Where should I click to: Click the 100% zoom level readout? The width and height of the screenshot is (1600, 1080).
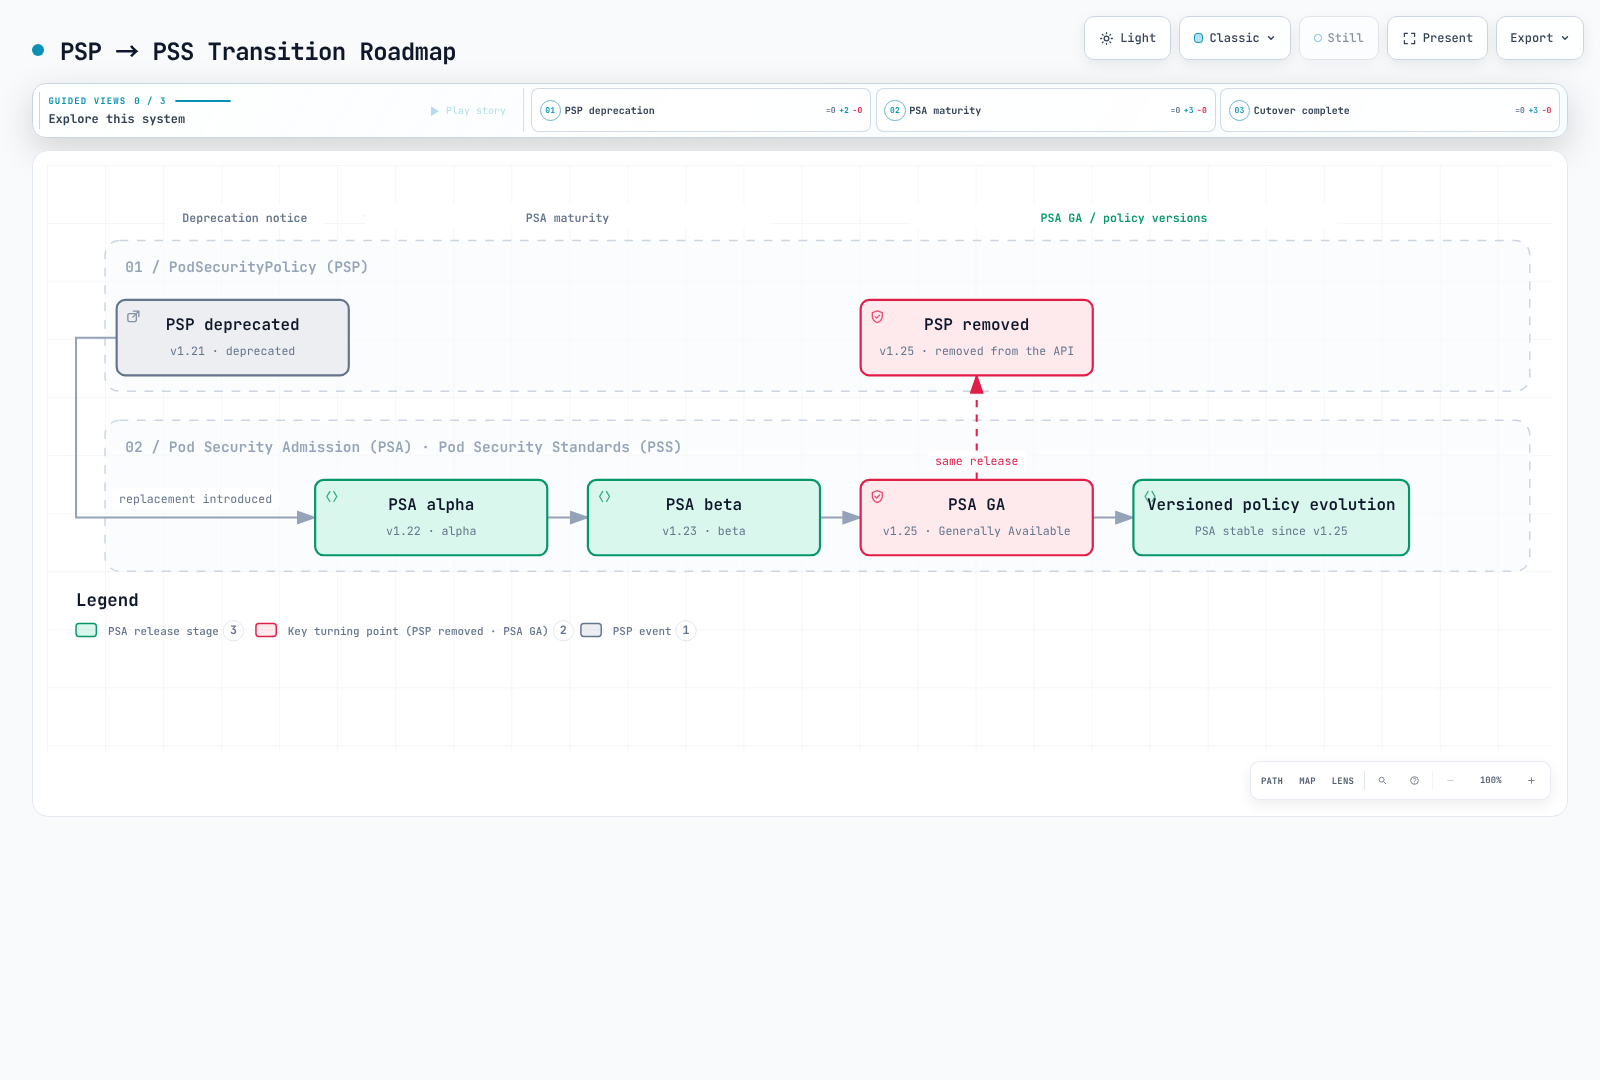point(1491,781)
